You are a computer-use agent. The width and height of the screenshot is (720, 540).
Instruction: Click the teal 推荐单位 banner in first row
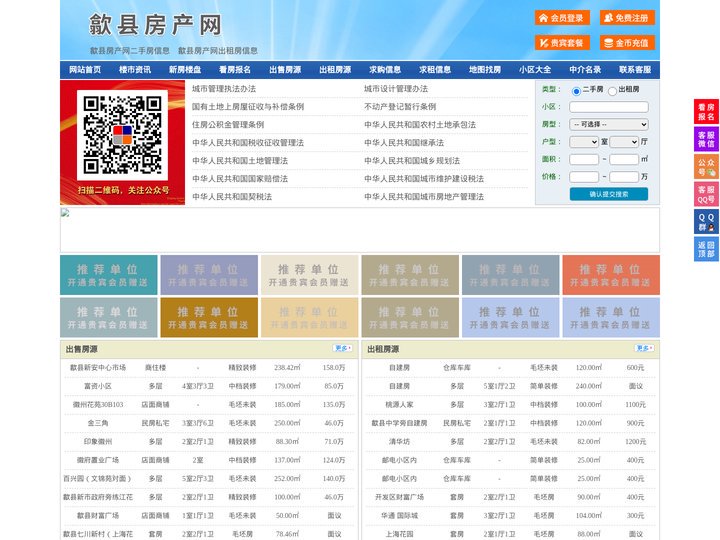pyautogui.click(x=109, y=275)
